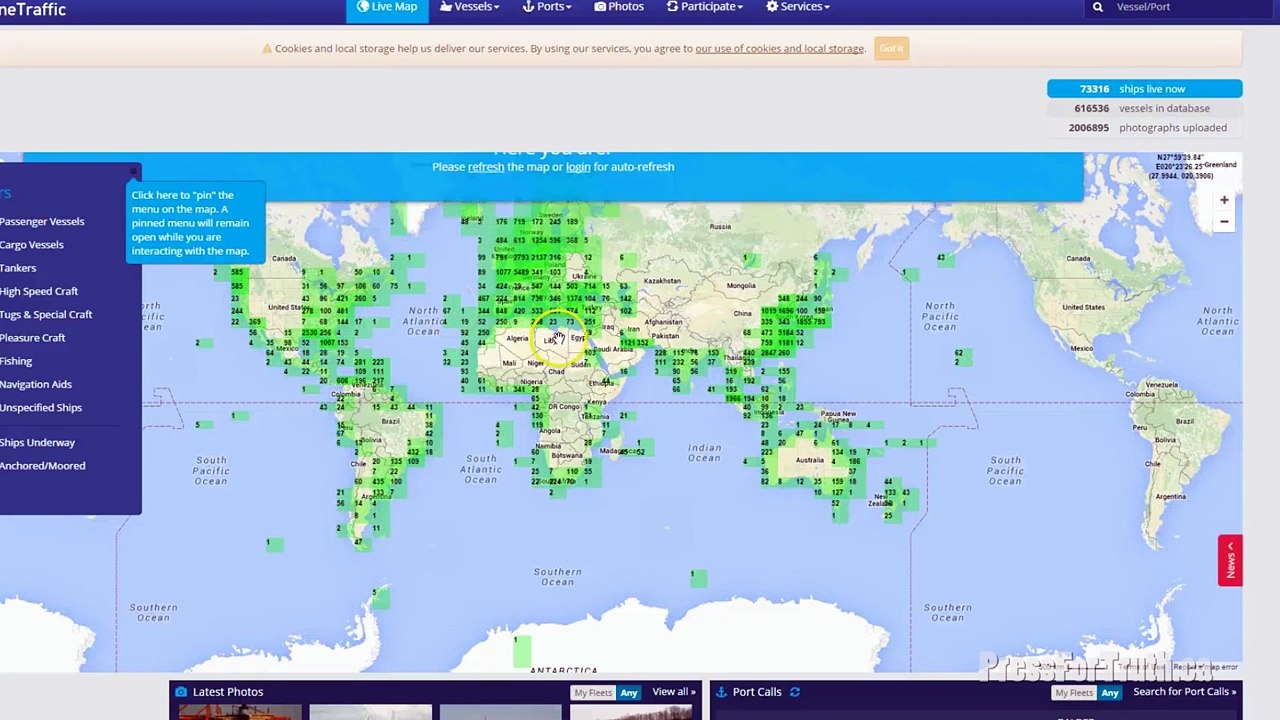The image size is (1280, 720).
Task: Pin the filter menu on map
Action: pos(134,172)
